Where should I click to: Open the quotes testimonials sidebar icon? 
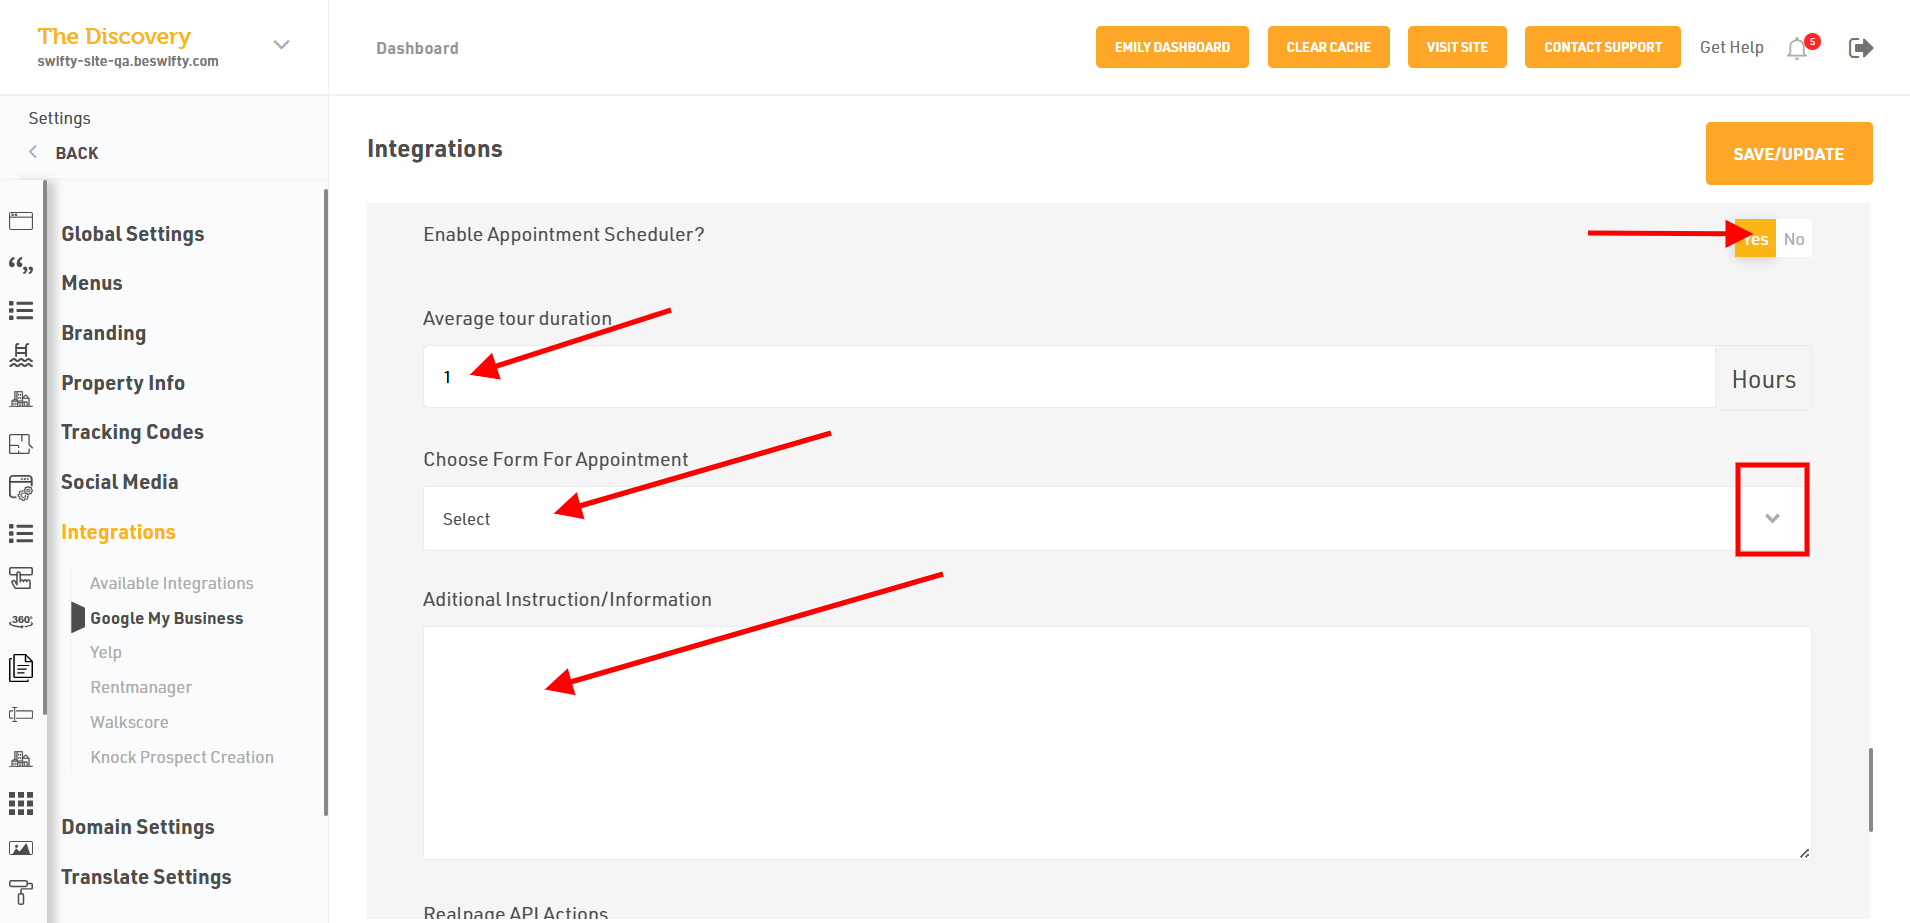pyautogui.click(x=21, y=266)
